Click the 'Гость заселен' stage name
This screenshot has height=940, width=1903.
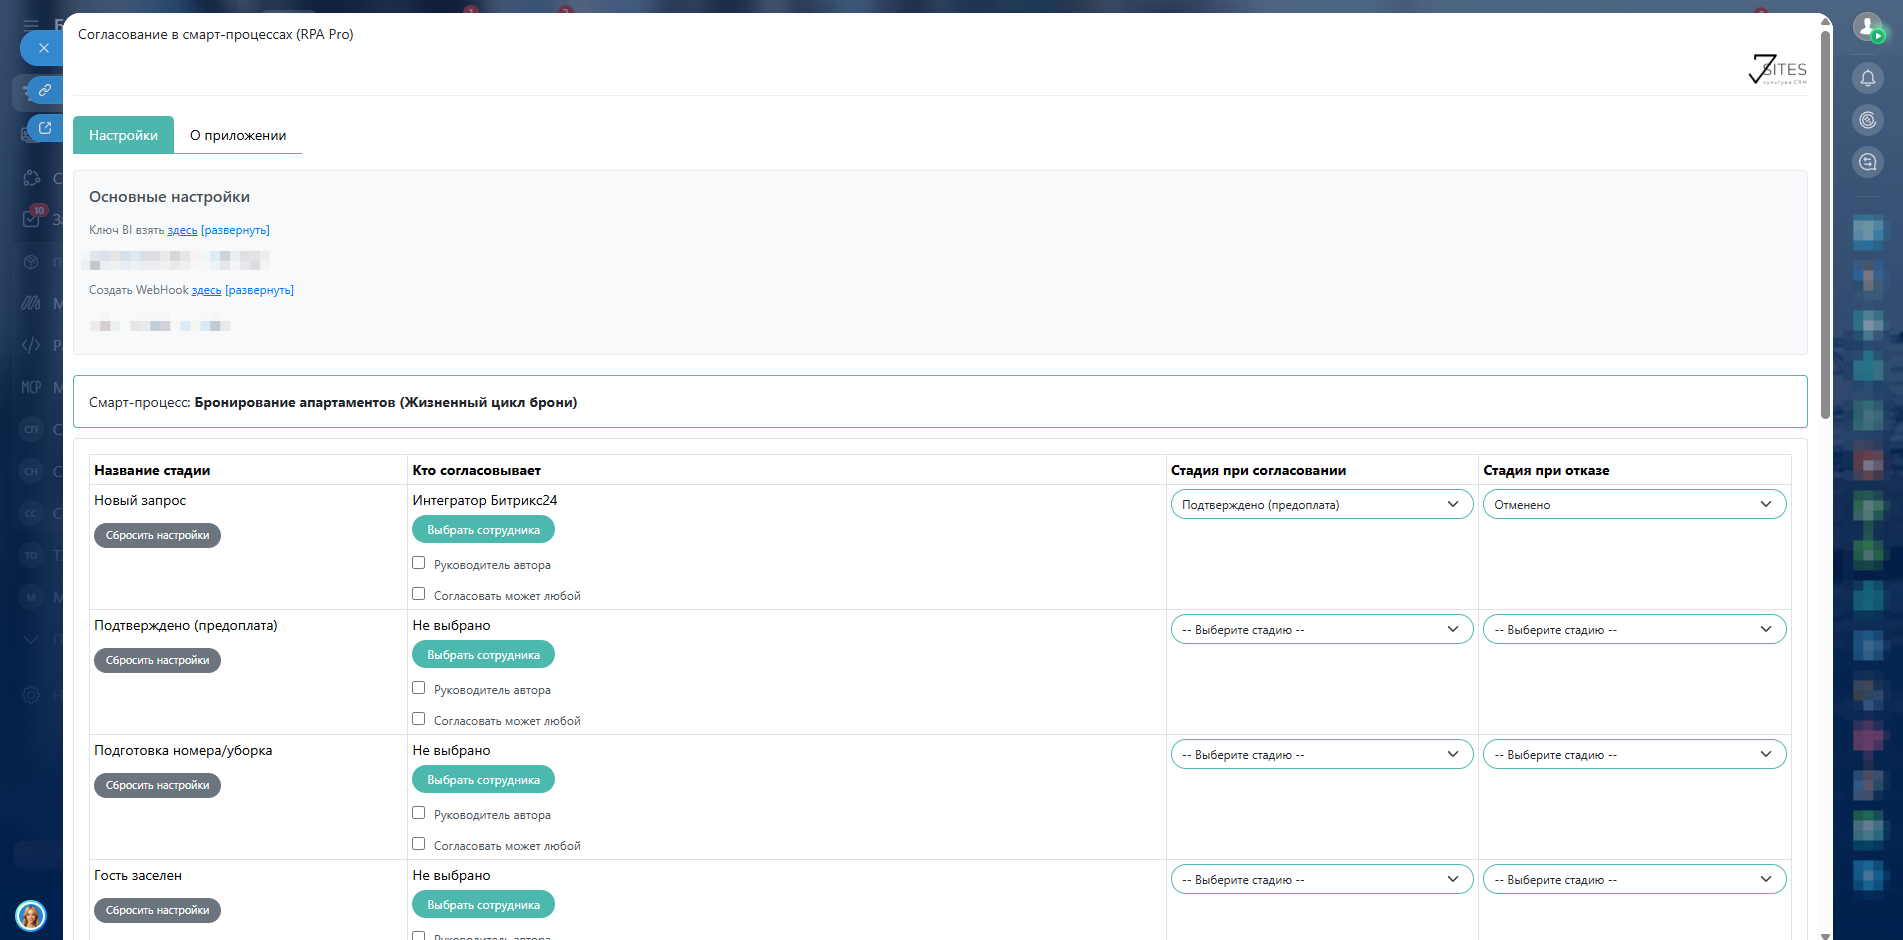(x=138, y=875)
